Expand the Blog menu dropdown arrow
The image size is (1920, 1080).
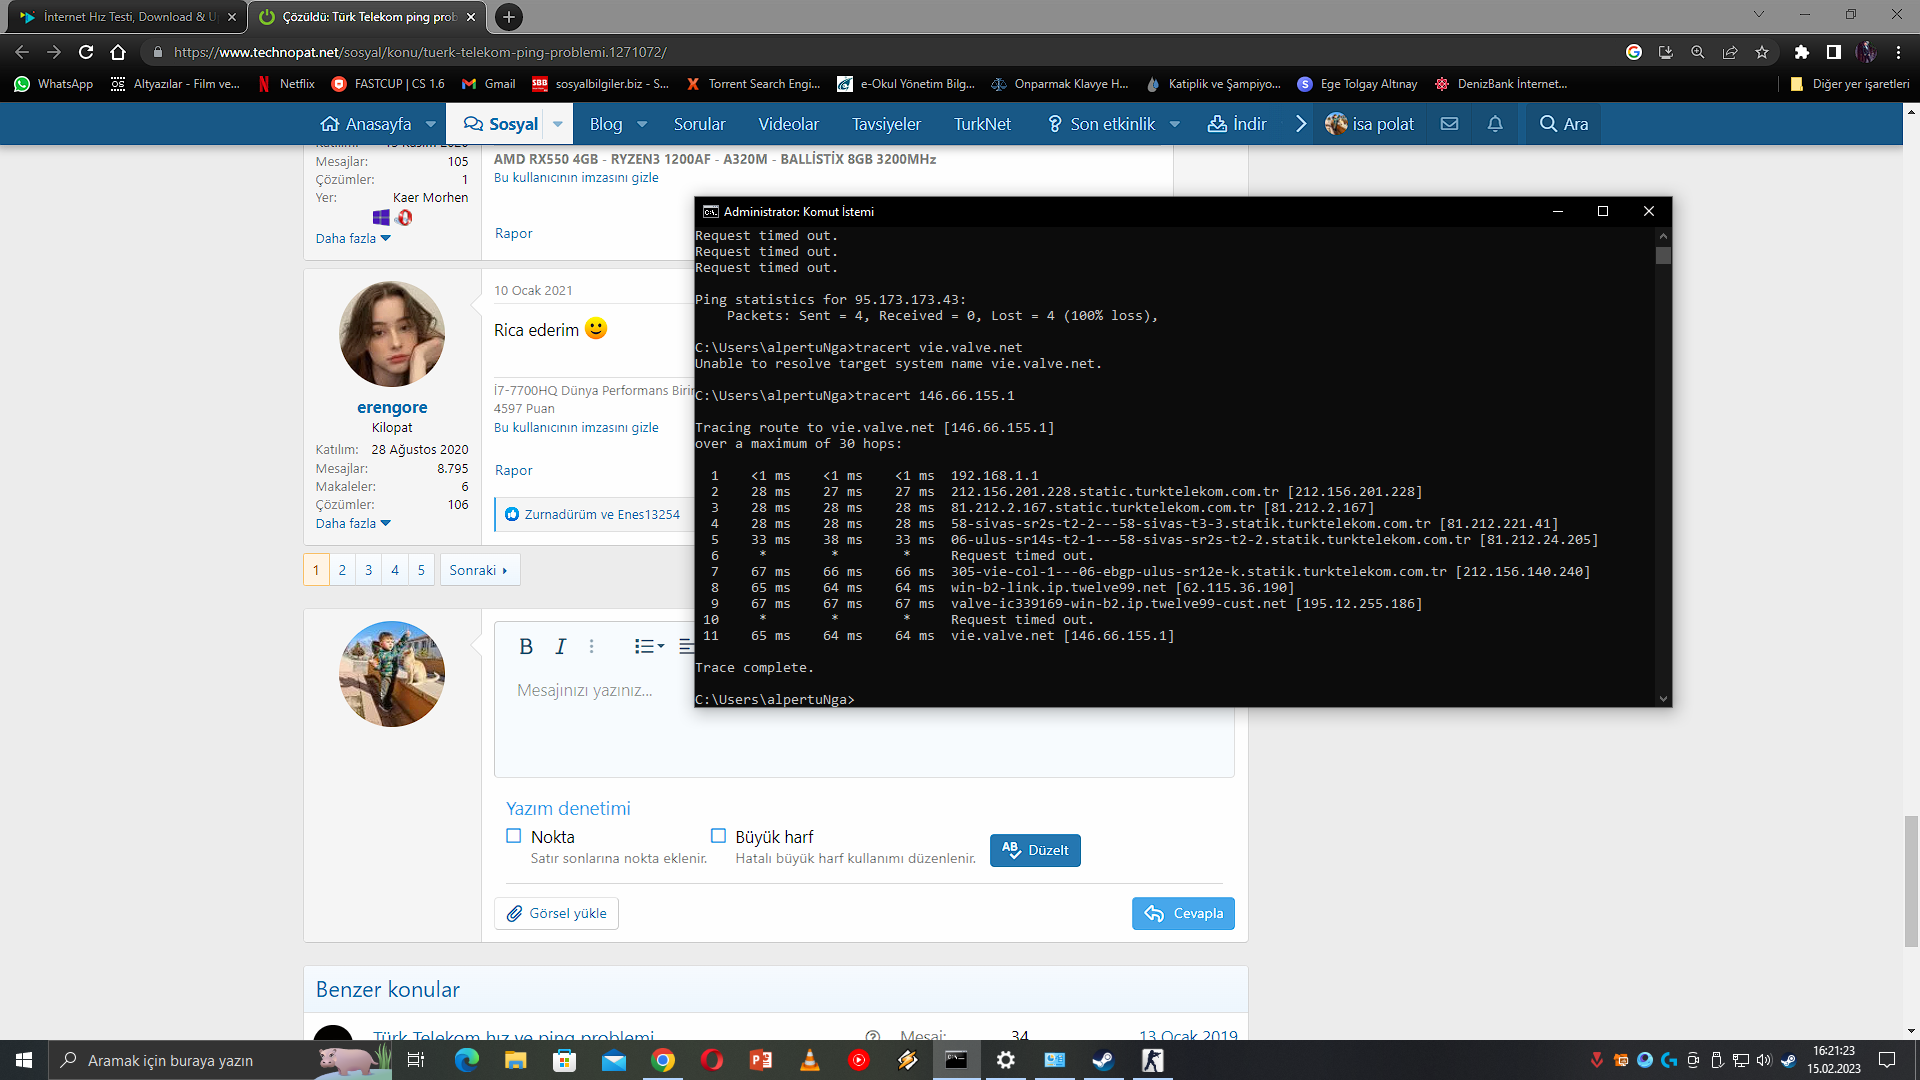pos(642,124)
